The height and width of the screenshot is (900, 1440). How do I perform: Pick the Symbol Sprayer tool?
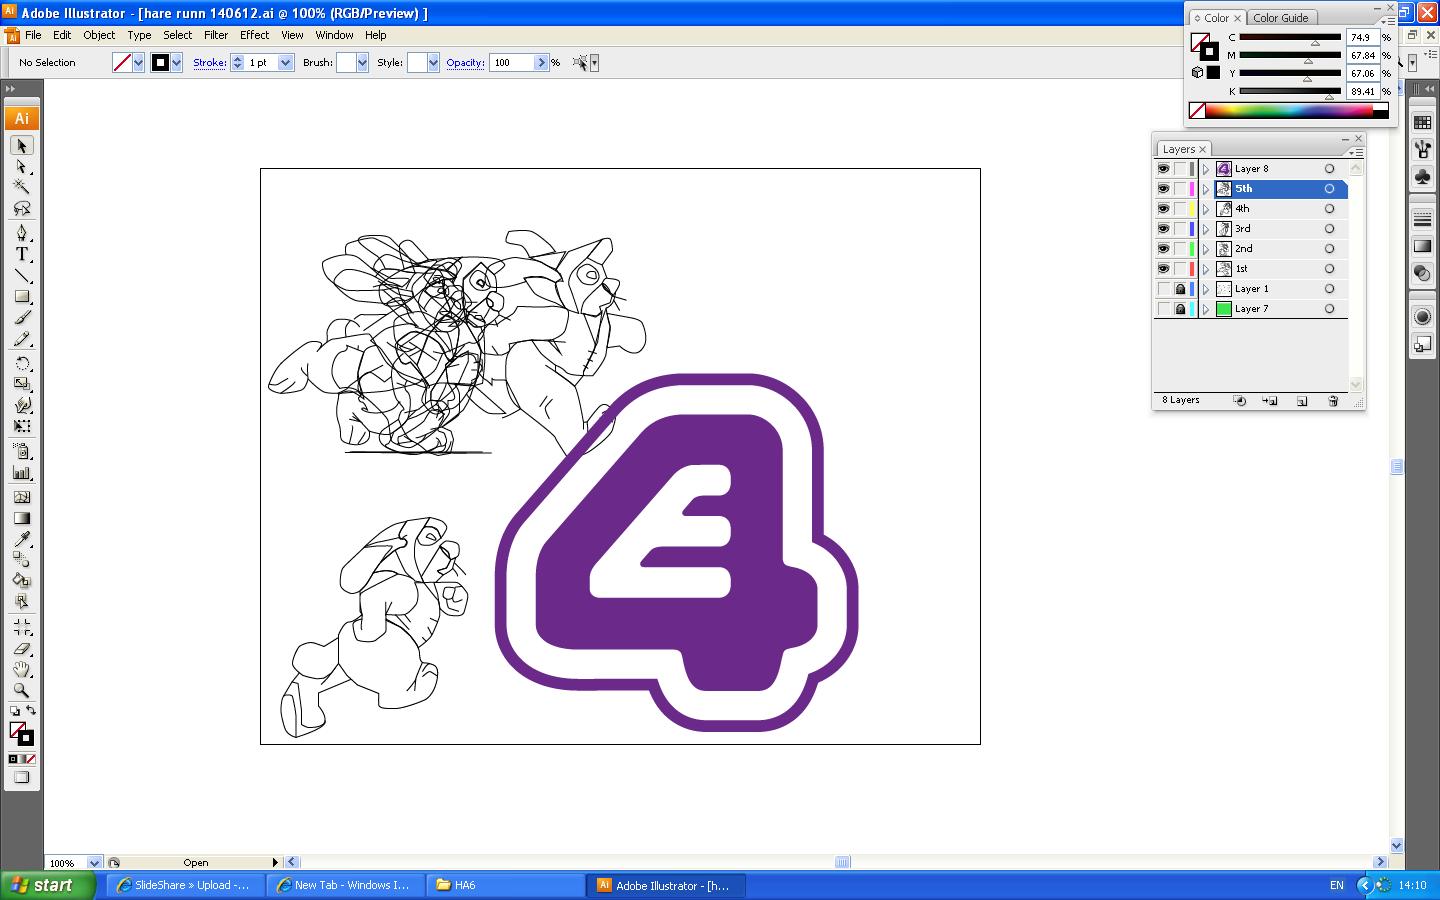21,452
